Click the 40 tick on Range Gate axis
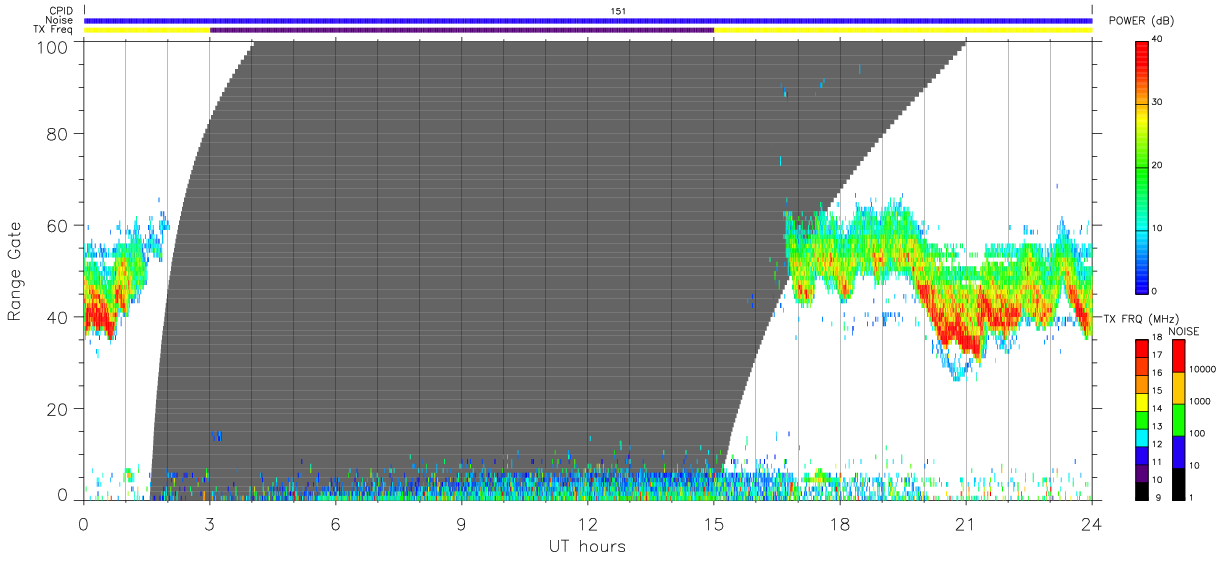 58,317
